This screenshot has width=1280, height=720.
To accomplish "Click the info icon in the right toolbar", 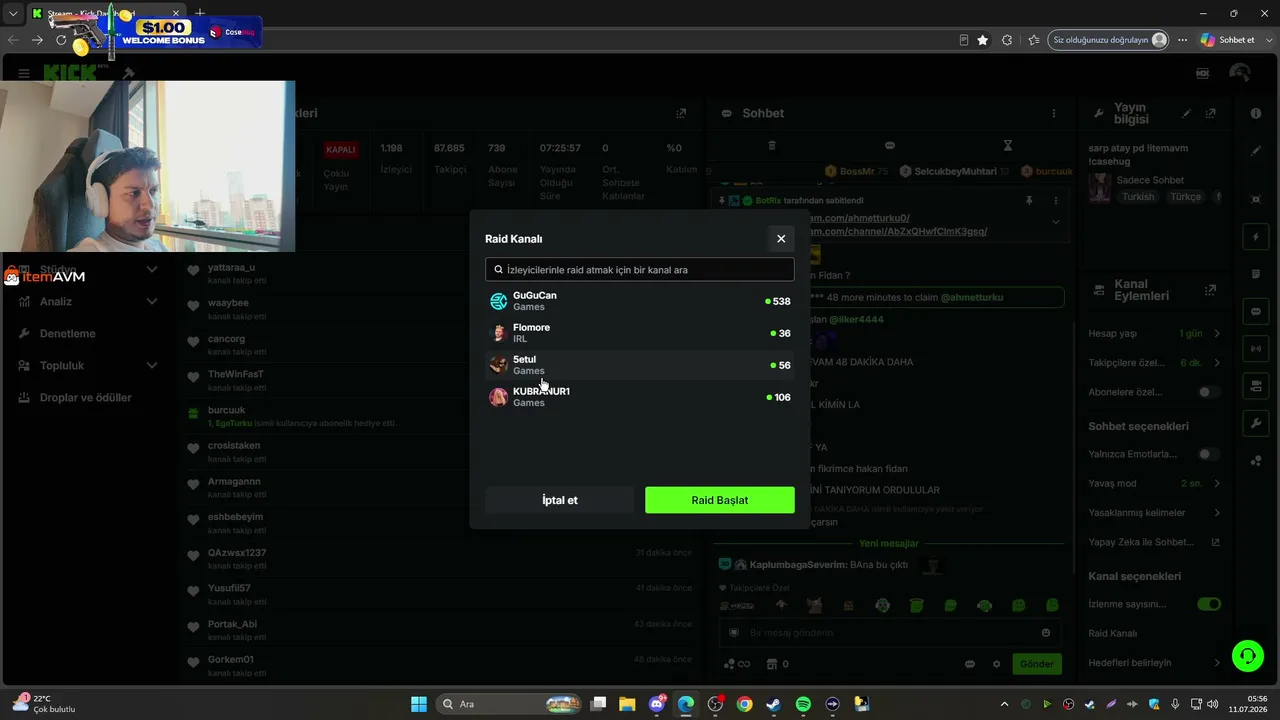I will pos(1256,113).
